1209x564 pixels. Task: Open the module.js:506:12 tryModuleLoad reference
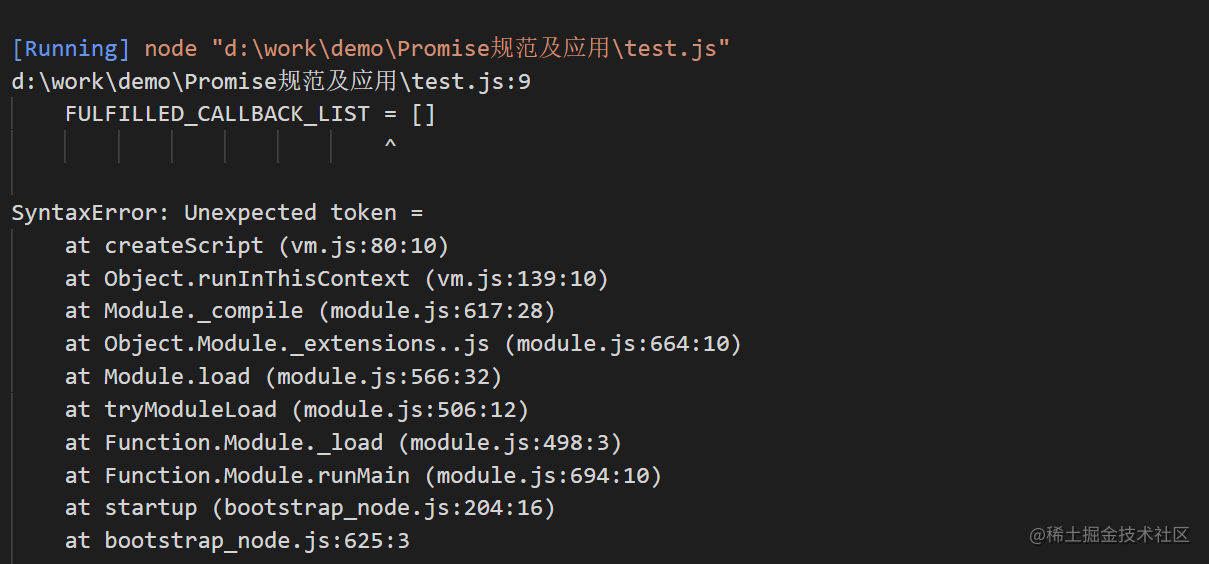[410, 410]
